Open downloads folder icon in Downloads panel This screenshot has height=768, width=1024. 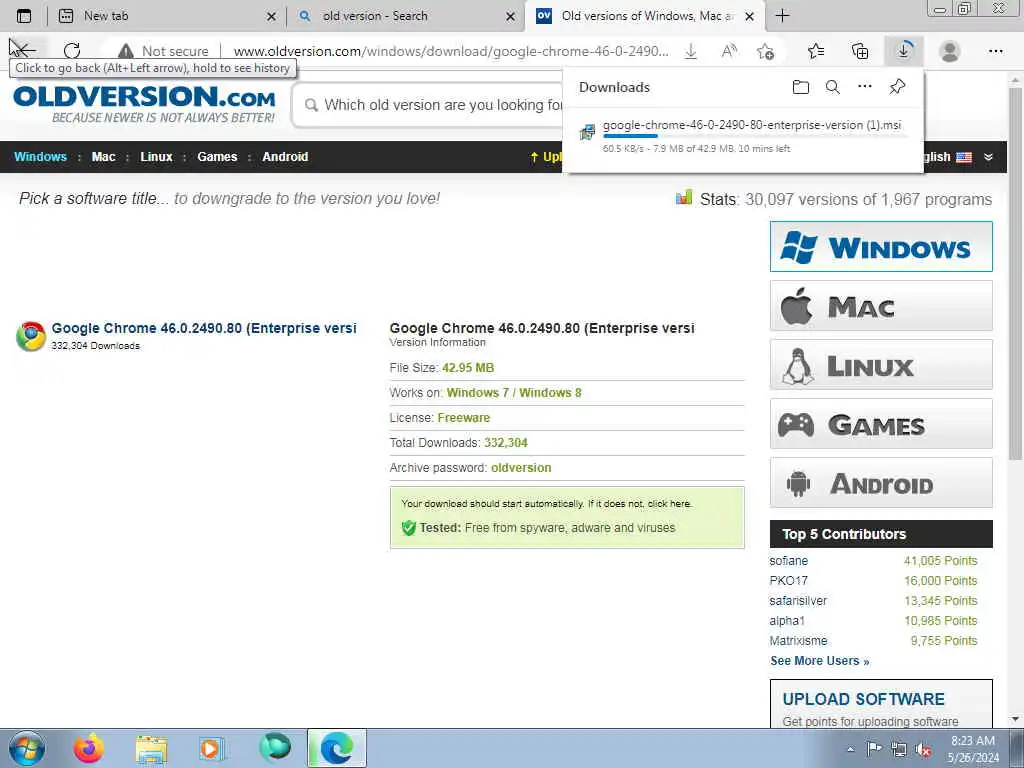[801, 87]
